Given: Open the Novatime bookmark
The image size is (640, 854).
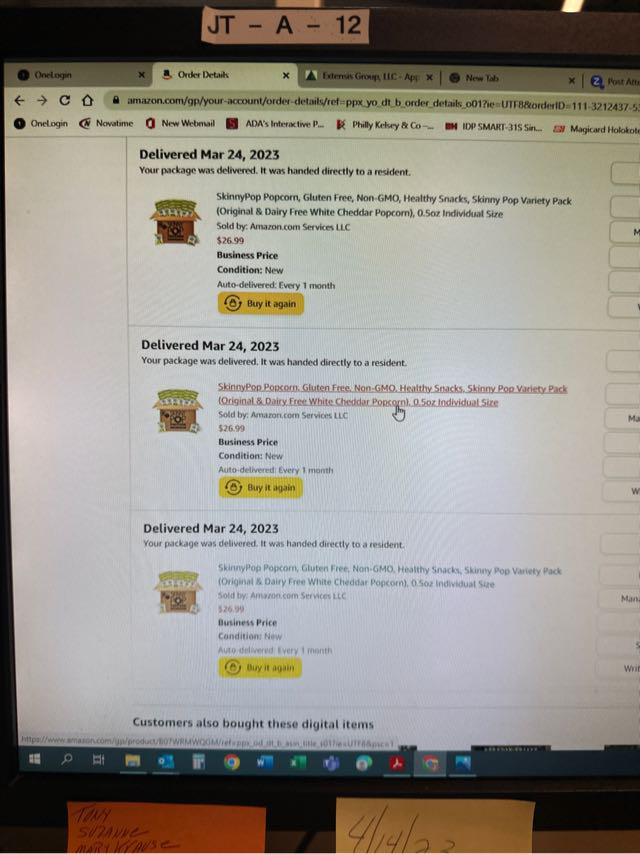Looking at the screenshot, I should coord(107,124).
